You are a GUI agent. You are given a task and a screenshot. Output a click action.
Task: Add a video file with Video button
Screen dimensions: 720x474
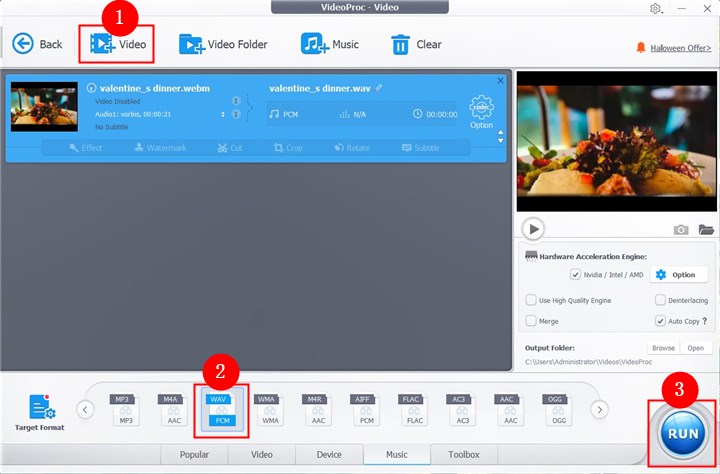(118, 44)
